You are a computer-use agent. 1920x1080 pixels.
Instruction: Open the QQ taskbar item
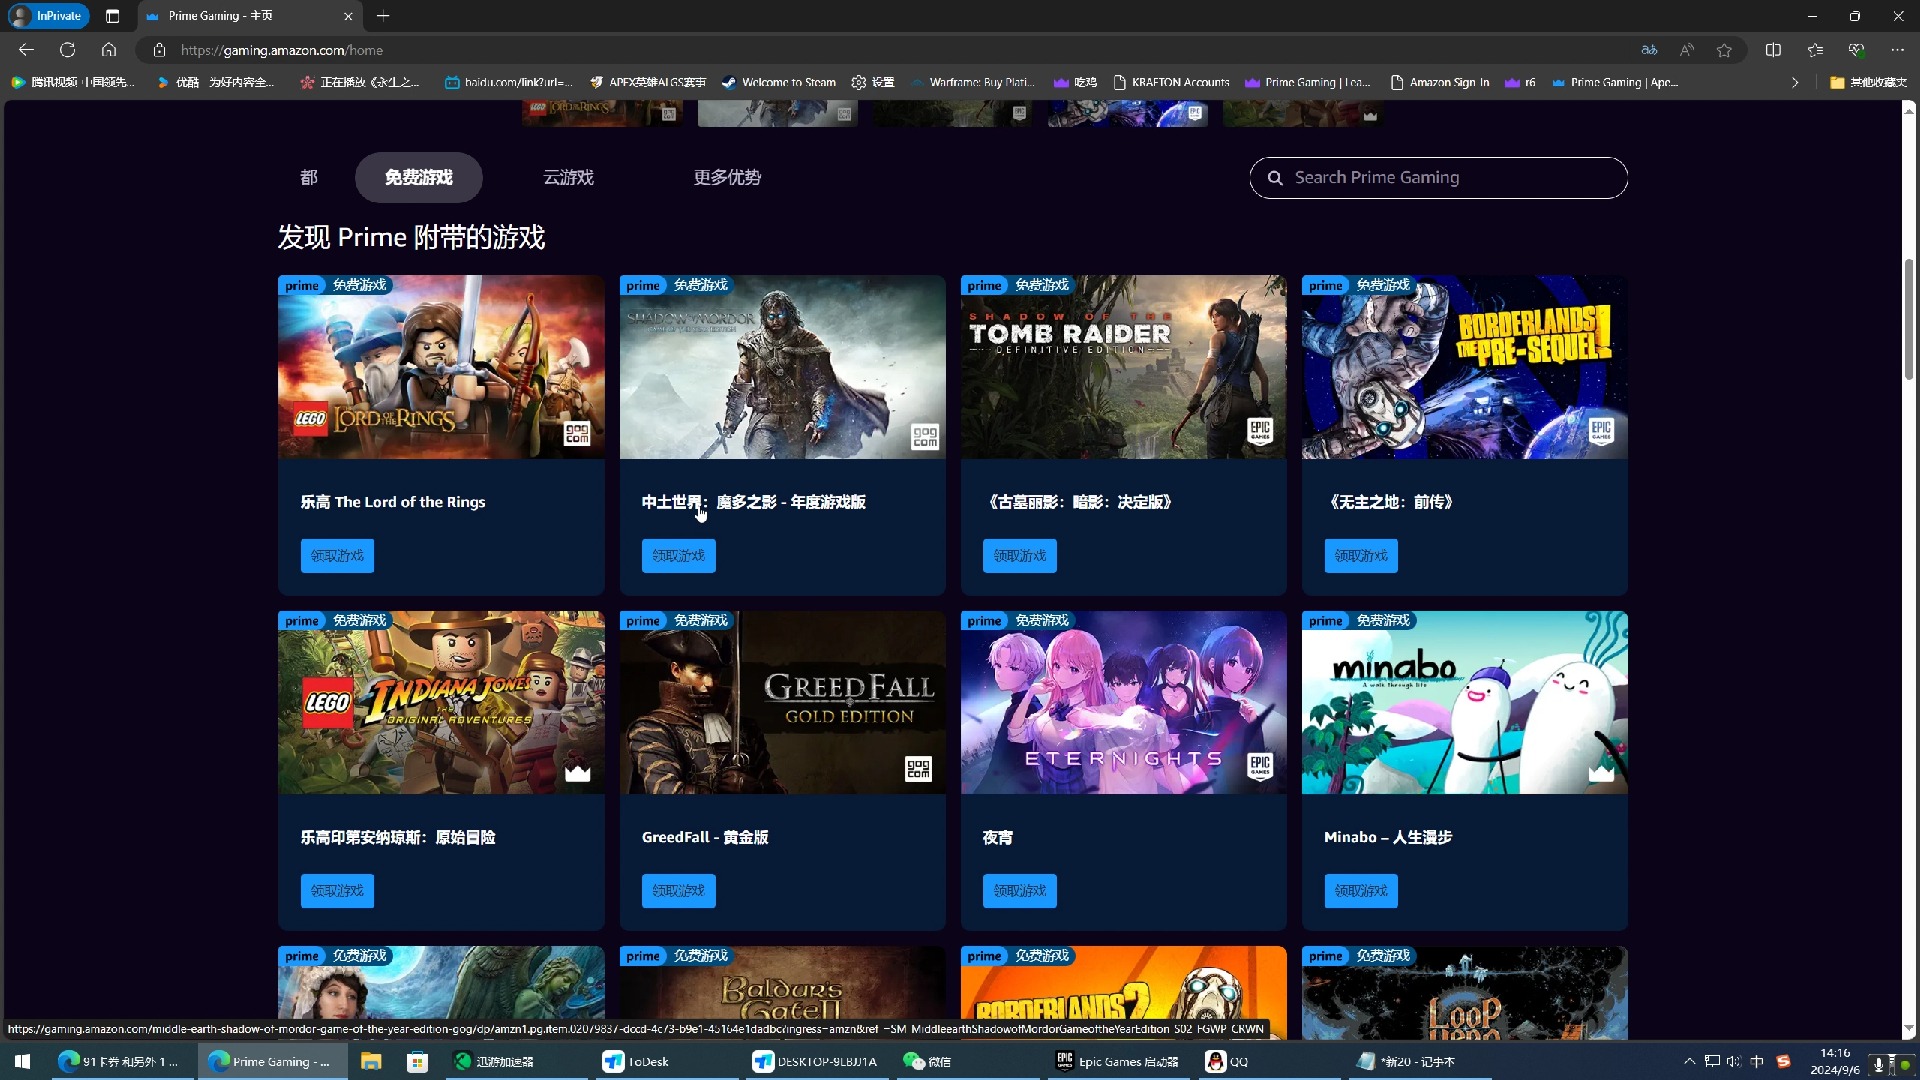pos(1227,1061)
